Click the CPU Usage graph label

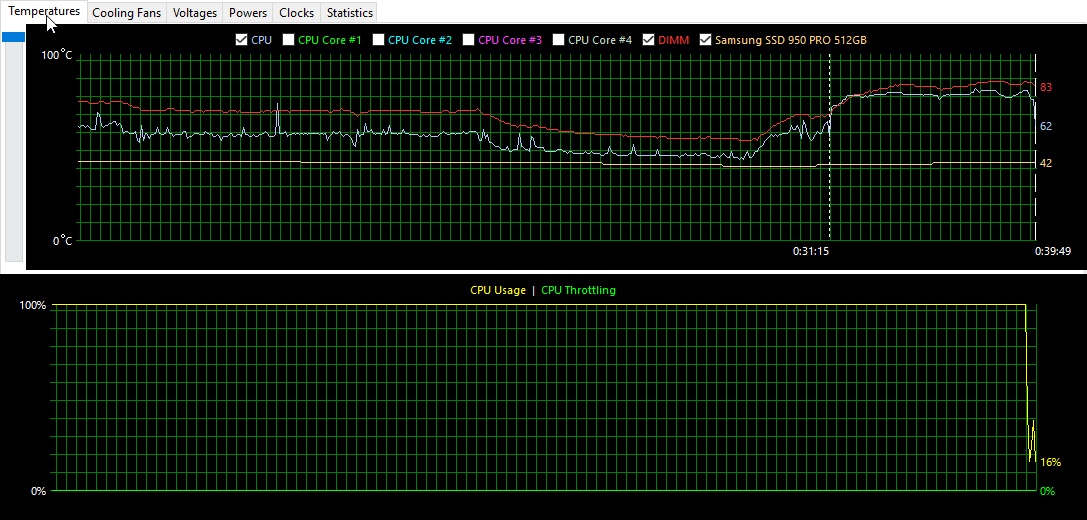tap(497, 290)
